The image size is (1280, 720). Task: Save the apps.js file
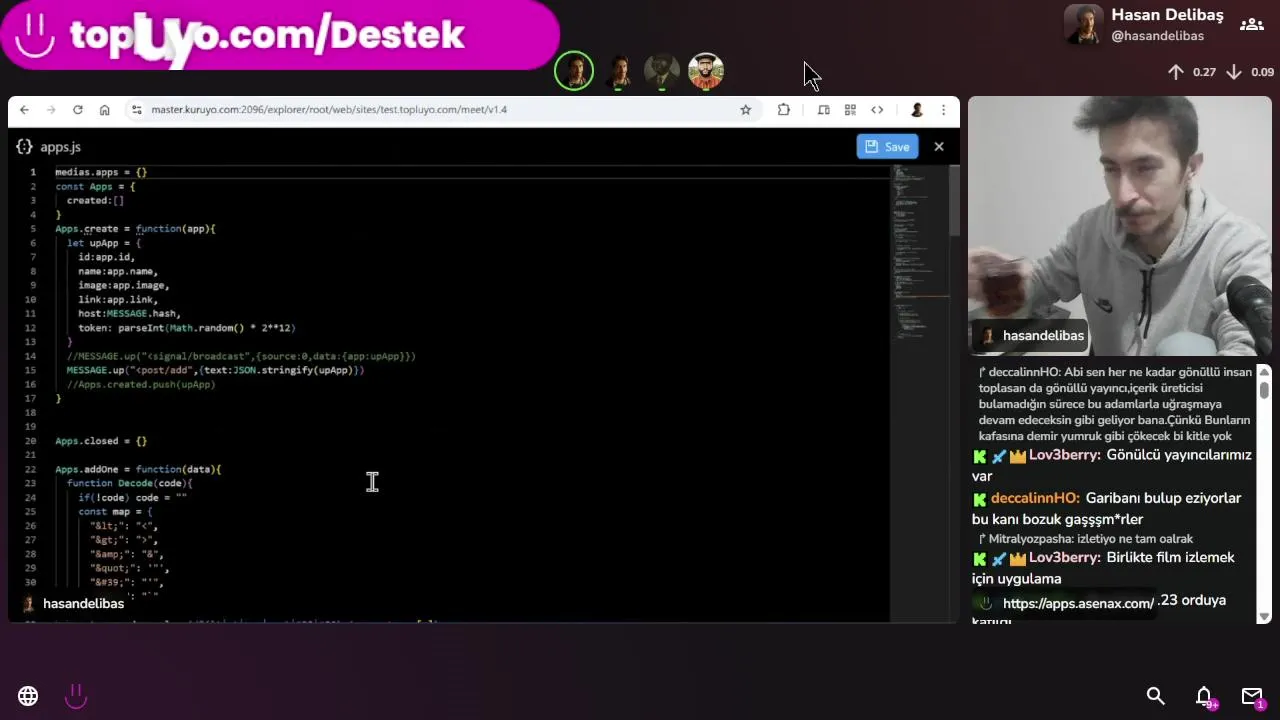pos(887,147)
